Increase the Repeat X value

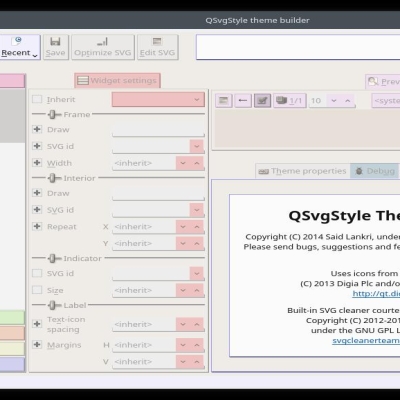click(197, 227)
